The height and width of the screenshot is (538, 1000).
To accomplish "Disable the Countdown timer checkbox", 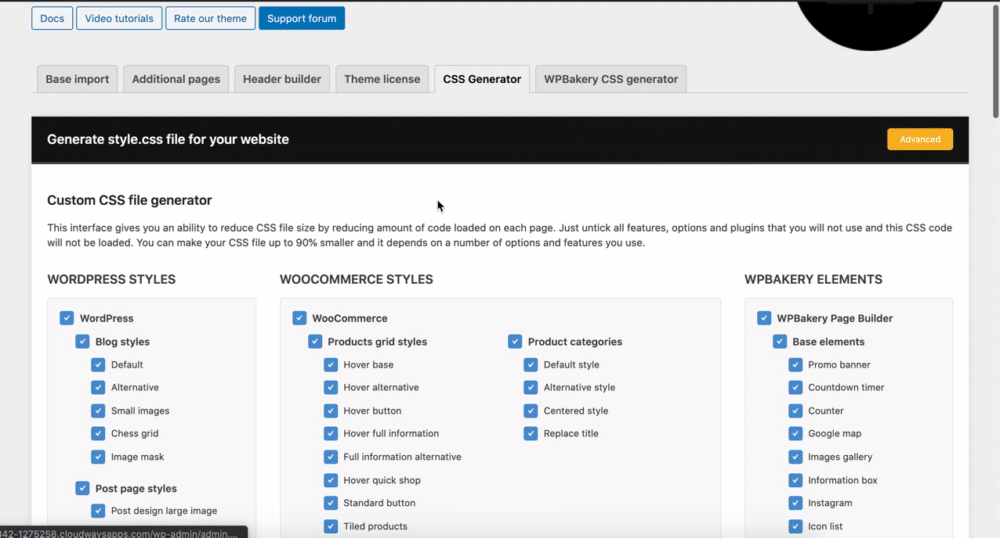I will (795, 388).
